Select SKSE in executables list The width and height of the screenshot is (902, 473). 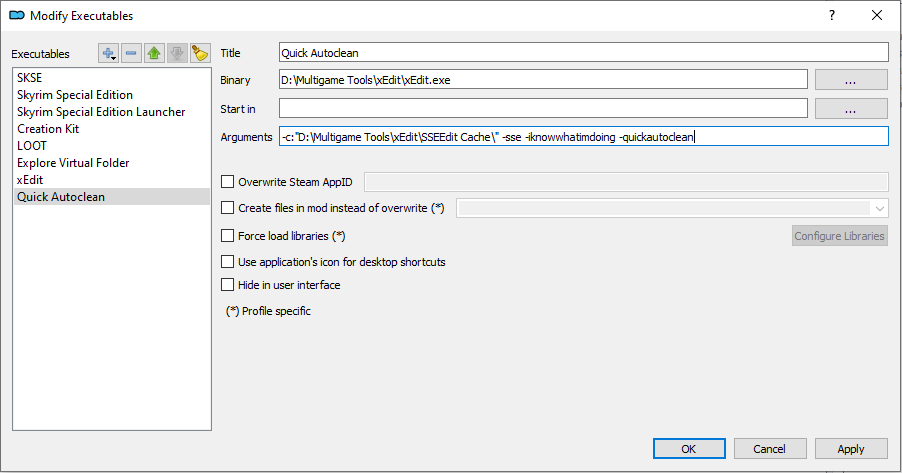tap(30, 78)
